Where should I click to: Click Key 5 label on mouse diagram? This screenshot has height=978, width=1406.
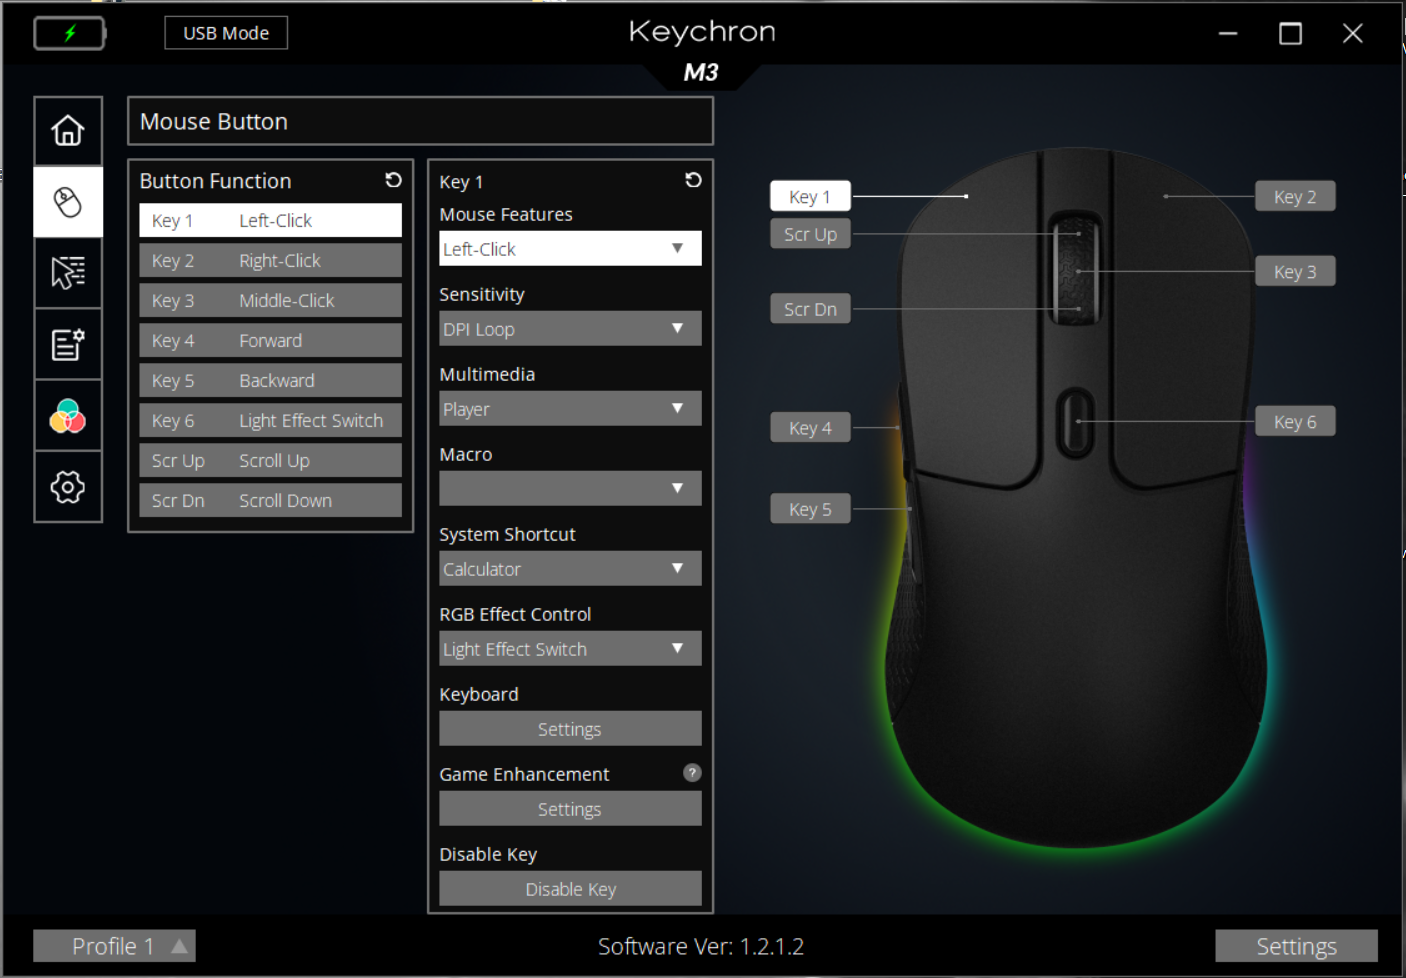pos(810,509)
